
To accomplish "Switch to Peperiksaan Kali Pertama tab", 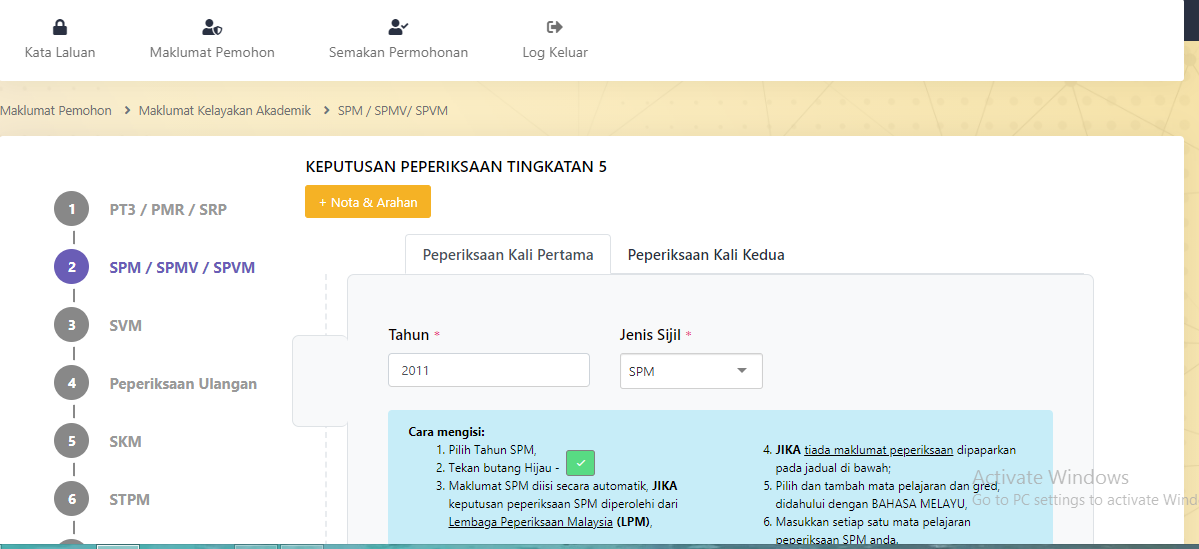I will 508,255.
